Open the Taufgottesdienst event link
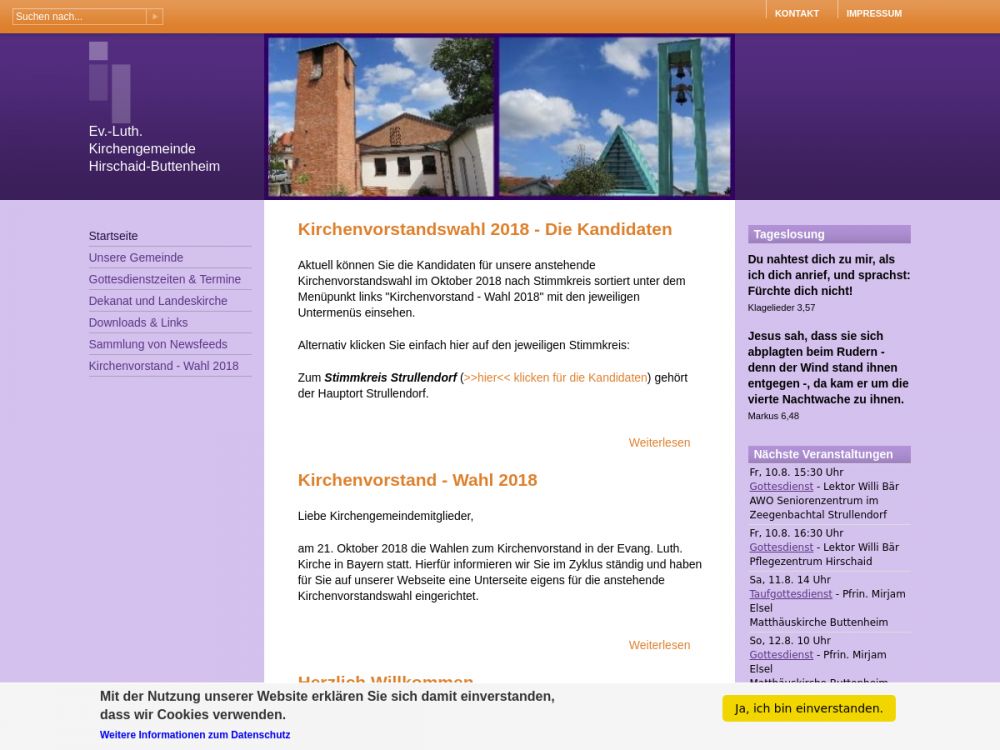The image size is (1000, 750). pyautogui.click(x=790, y=594)
